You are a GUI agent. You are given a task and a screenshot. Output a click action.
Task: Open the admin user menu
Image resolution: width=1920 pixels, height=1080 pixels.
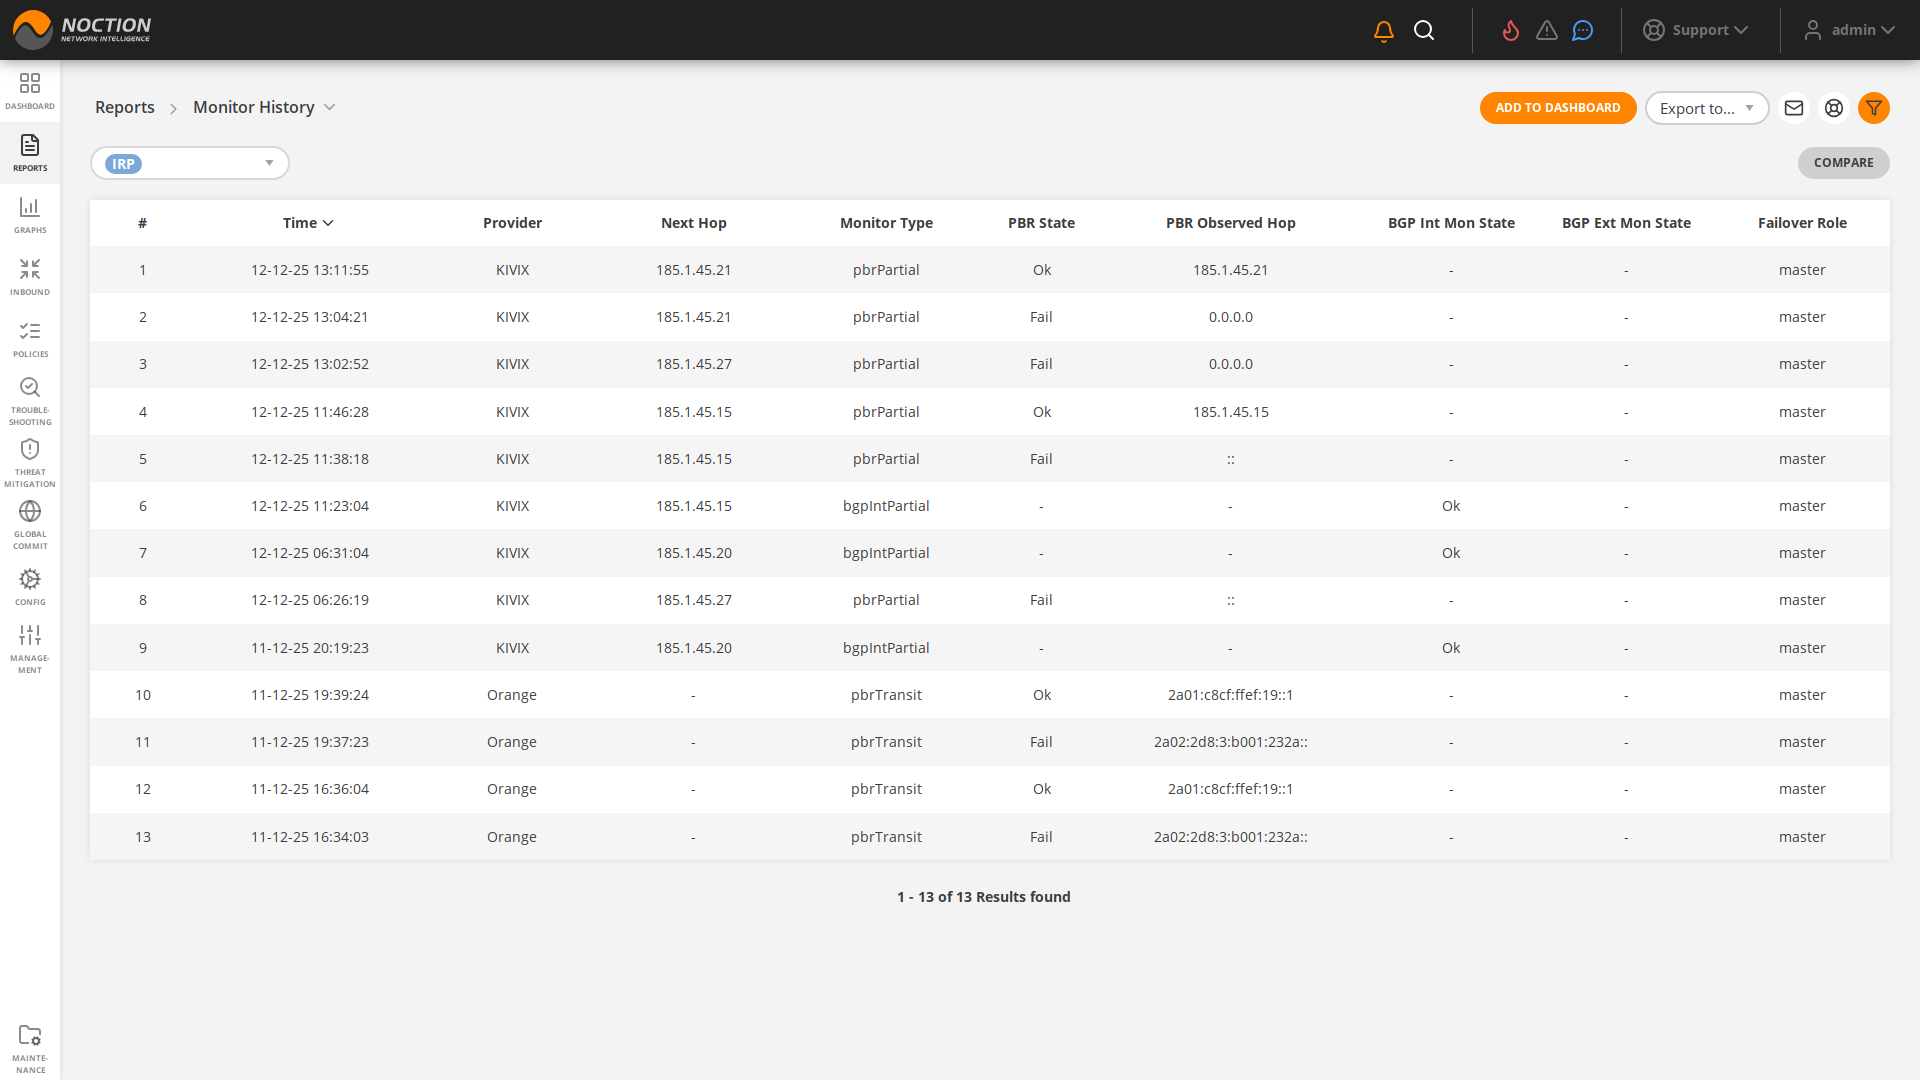pos(1849,30)
